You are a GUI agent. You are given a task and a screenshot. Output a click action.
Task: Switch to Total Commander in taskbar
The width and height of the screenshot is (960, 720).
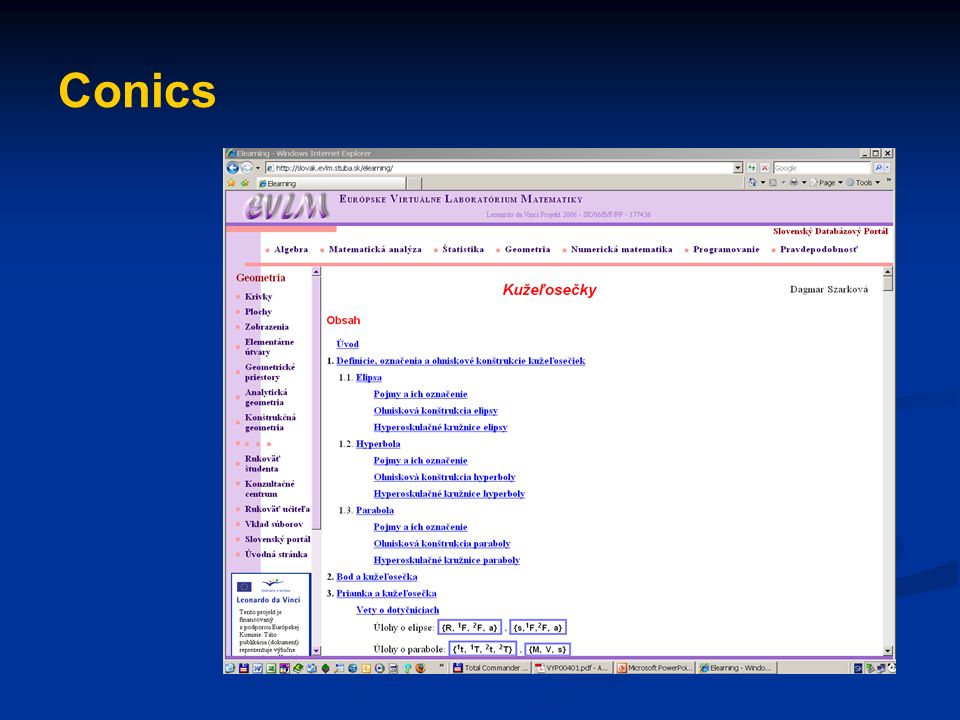point(490,668)
